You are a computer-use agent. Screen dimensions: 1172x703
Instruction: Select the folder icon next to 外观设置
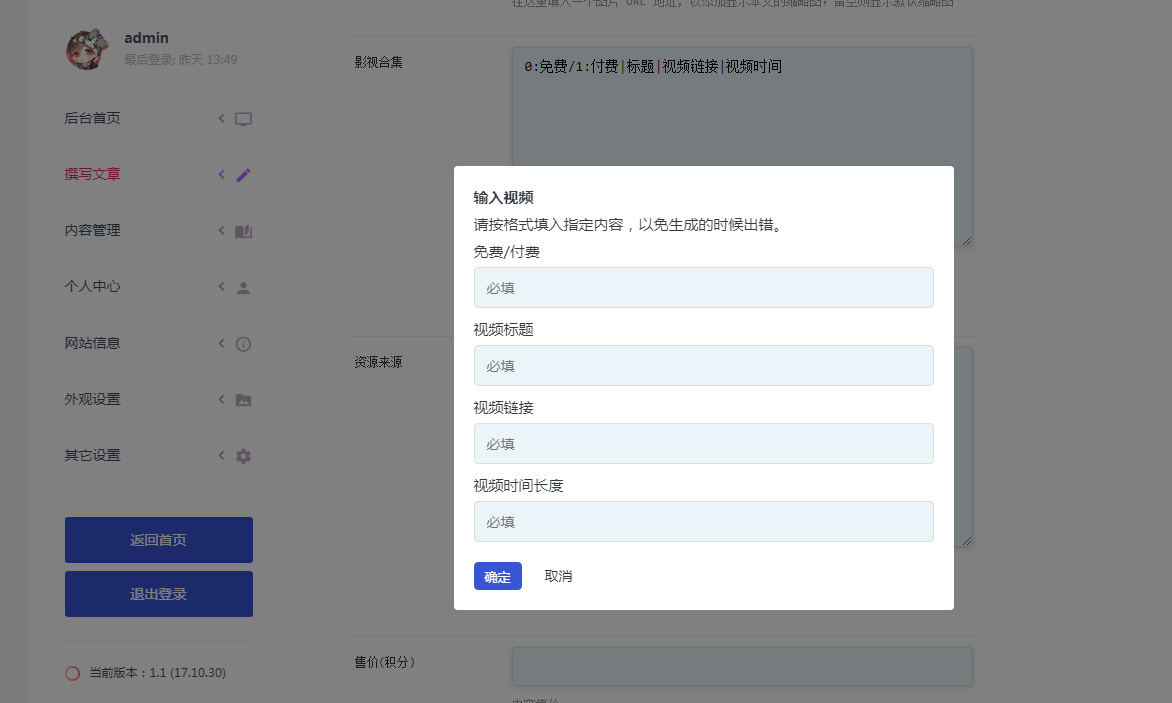coord(242,399)
